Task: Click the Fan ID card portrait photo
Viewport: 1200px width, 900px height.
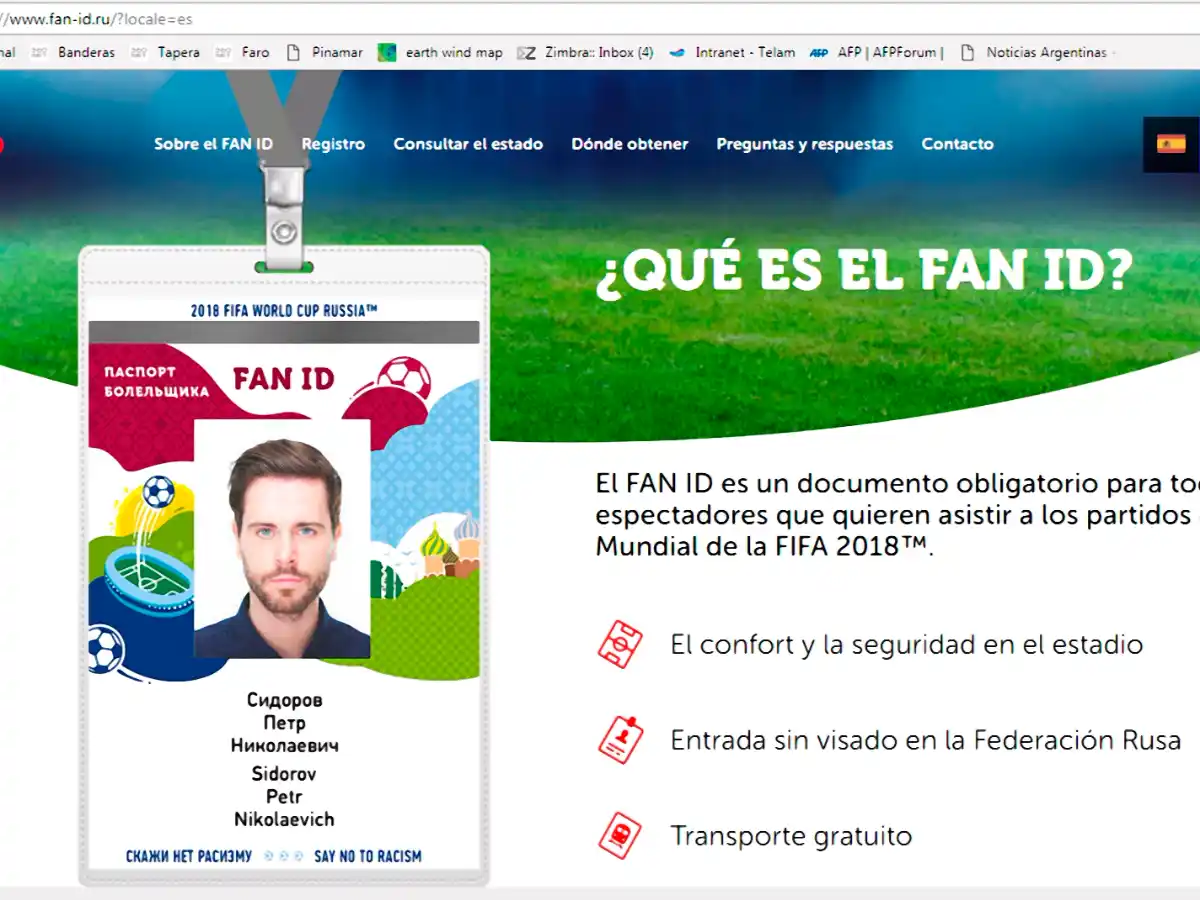Action: (x=283, y=550)
